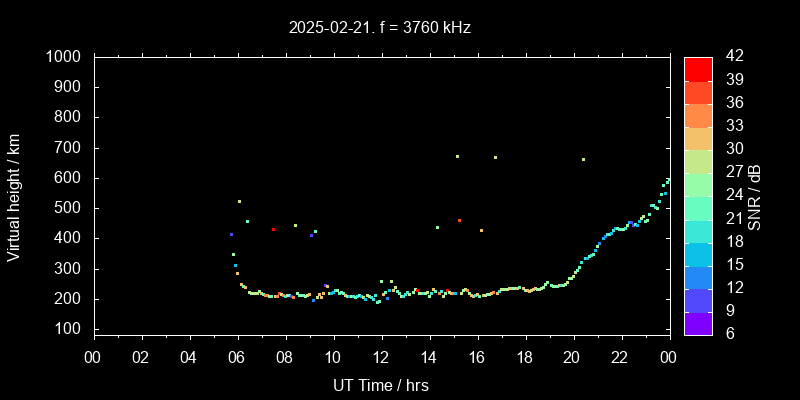Click the isolated red data point near 07:30 UT

pyautogui.click(x=273, y=229)
